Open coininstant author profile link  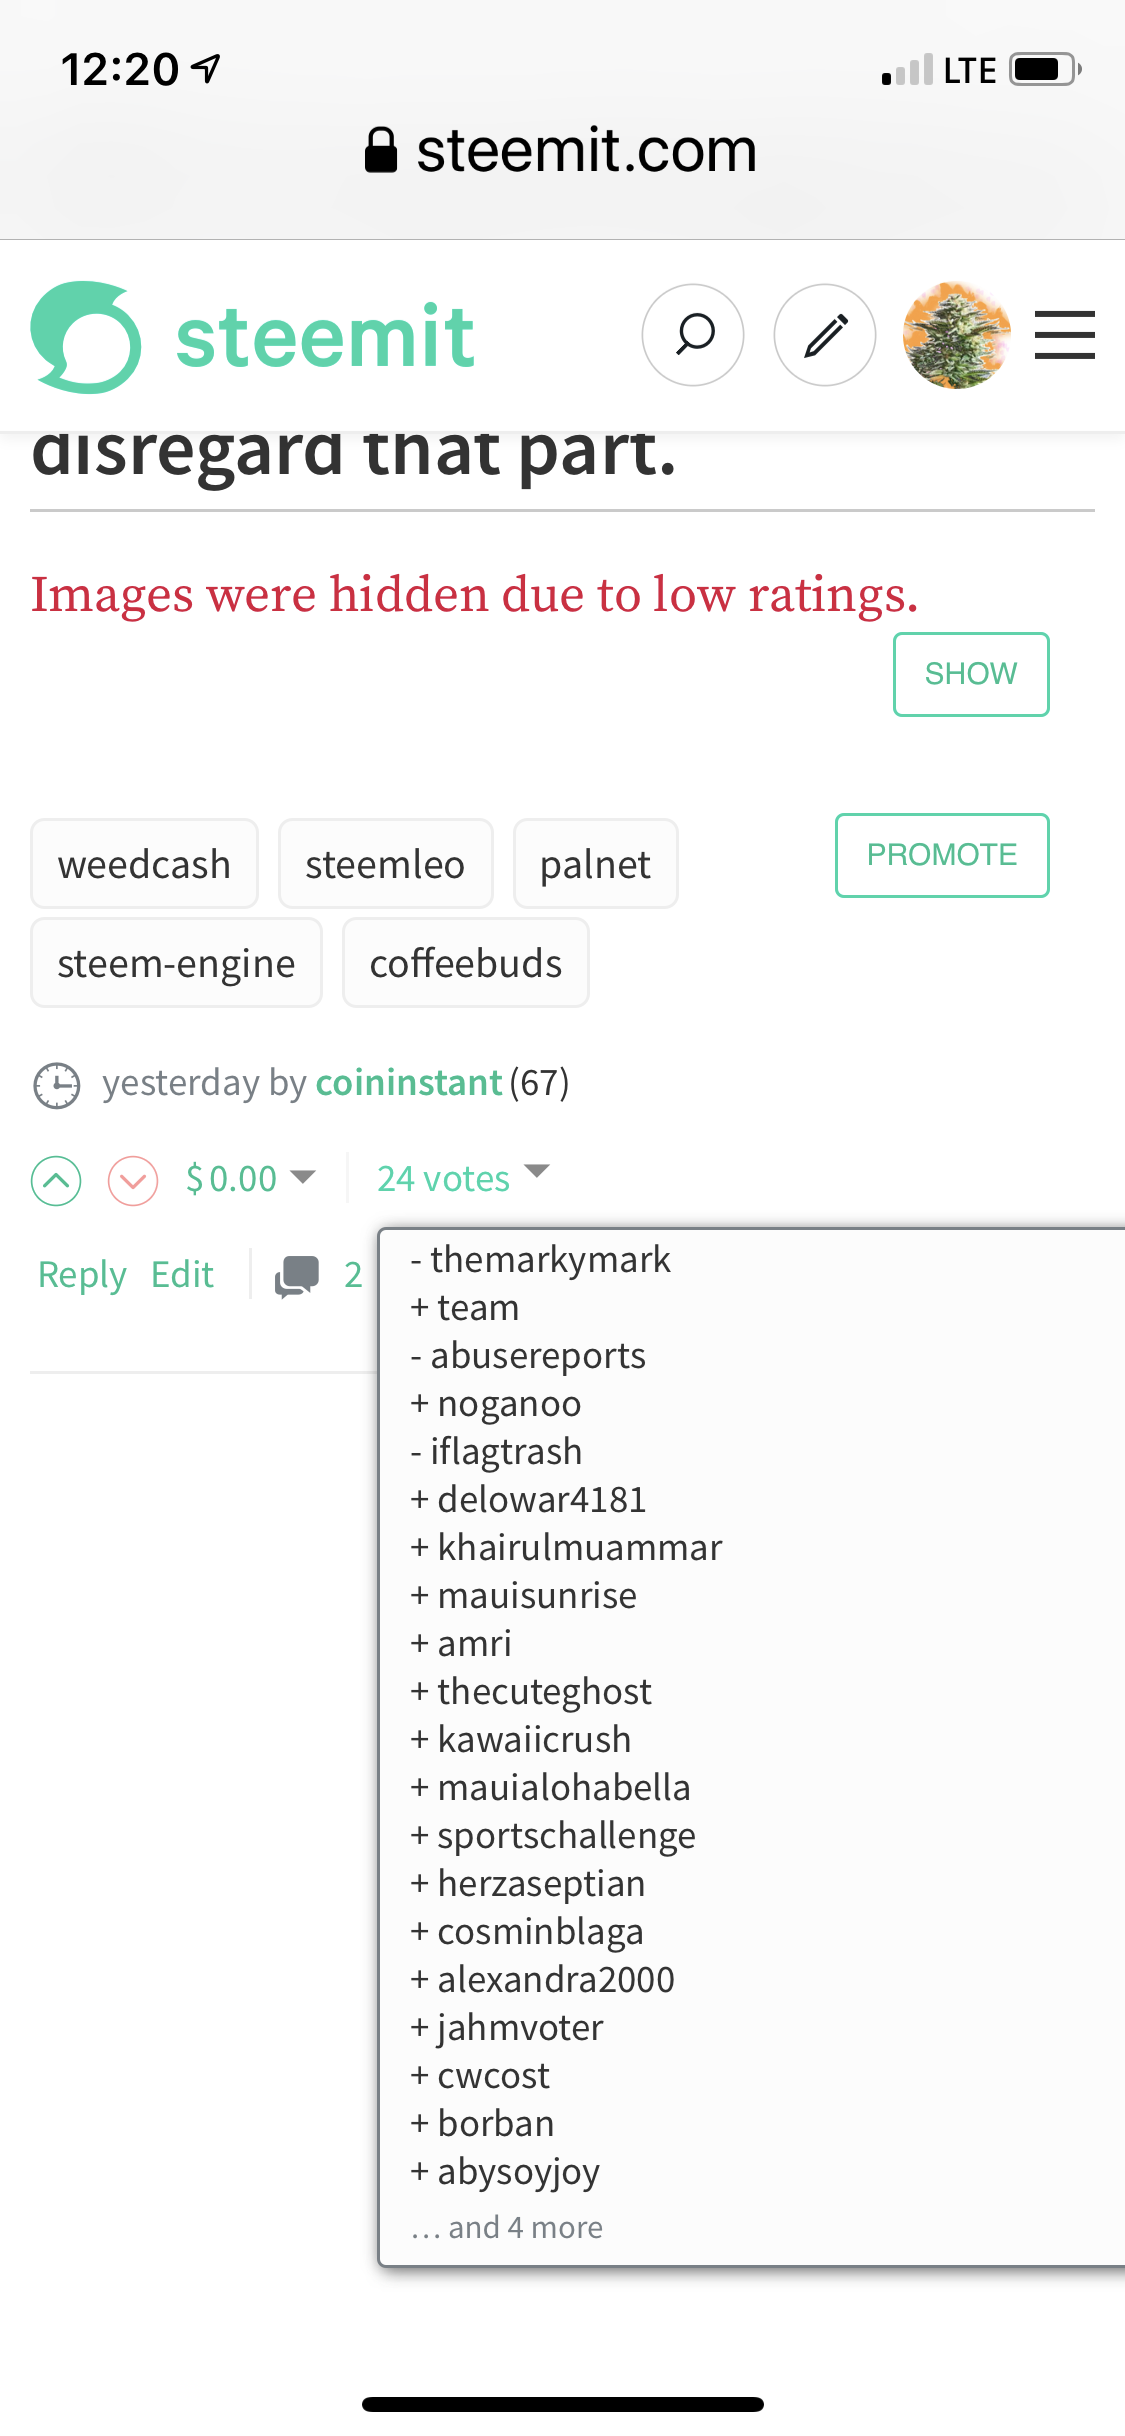point(408,1083)
